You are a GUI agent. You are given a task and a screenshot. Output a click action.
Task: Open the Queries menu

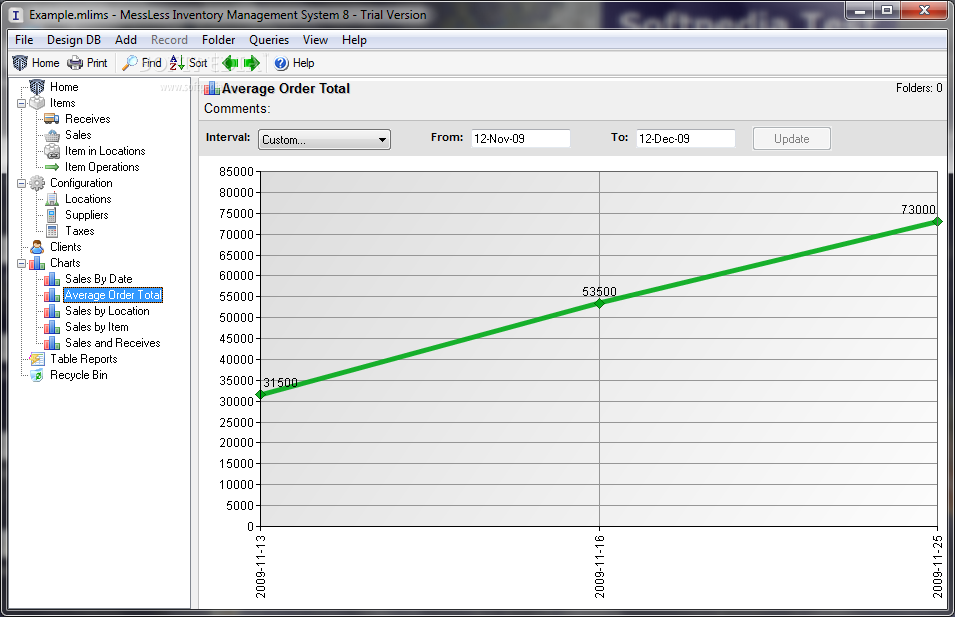pyautogui.click(x=269, y=40)
